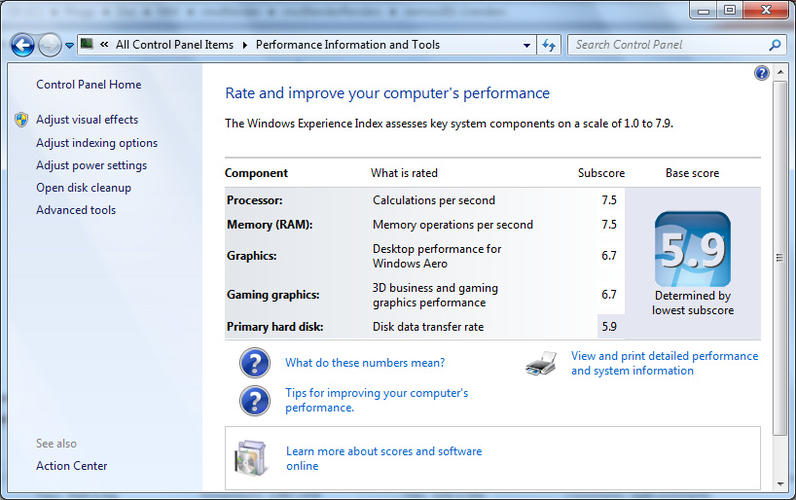This screenshot has height=500, width=796.
Task: Select Performance Information and Tools breadcrumb
Action: pyautogui.click(x=348, y=45)
